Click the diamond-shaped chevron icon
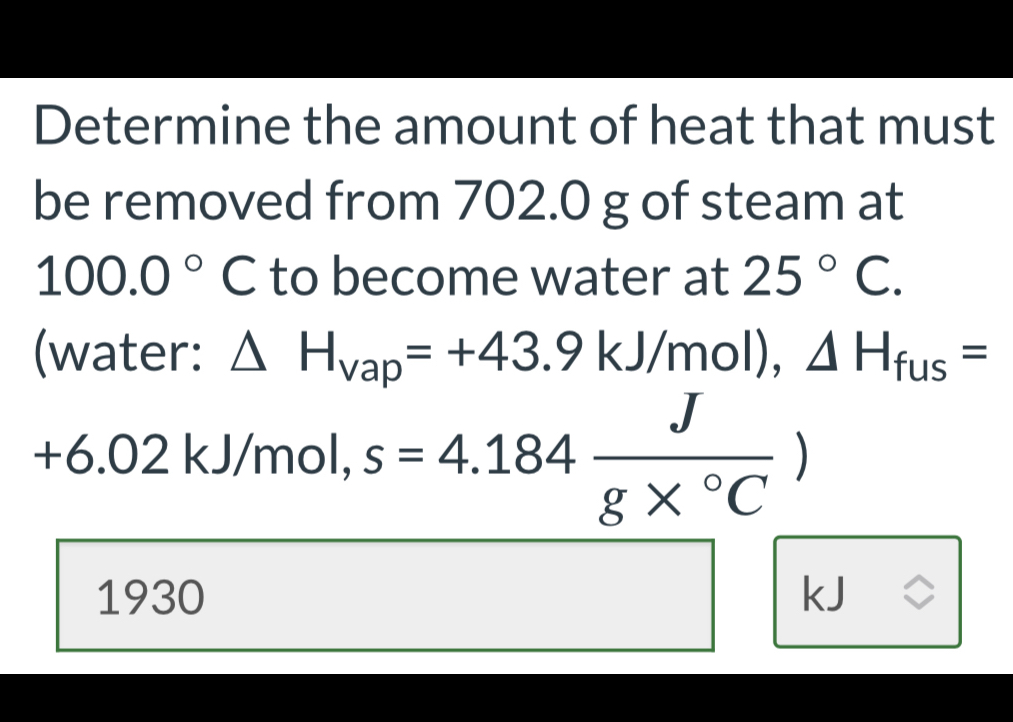The height and width of the screenshot is (722, 1013). click(921, 593)
